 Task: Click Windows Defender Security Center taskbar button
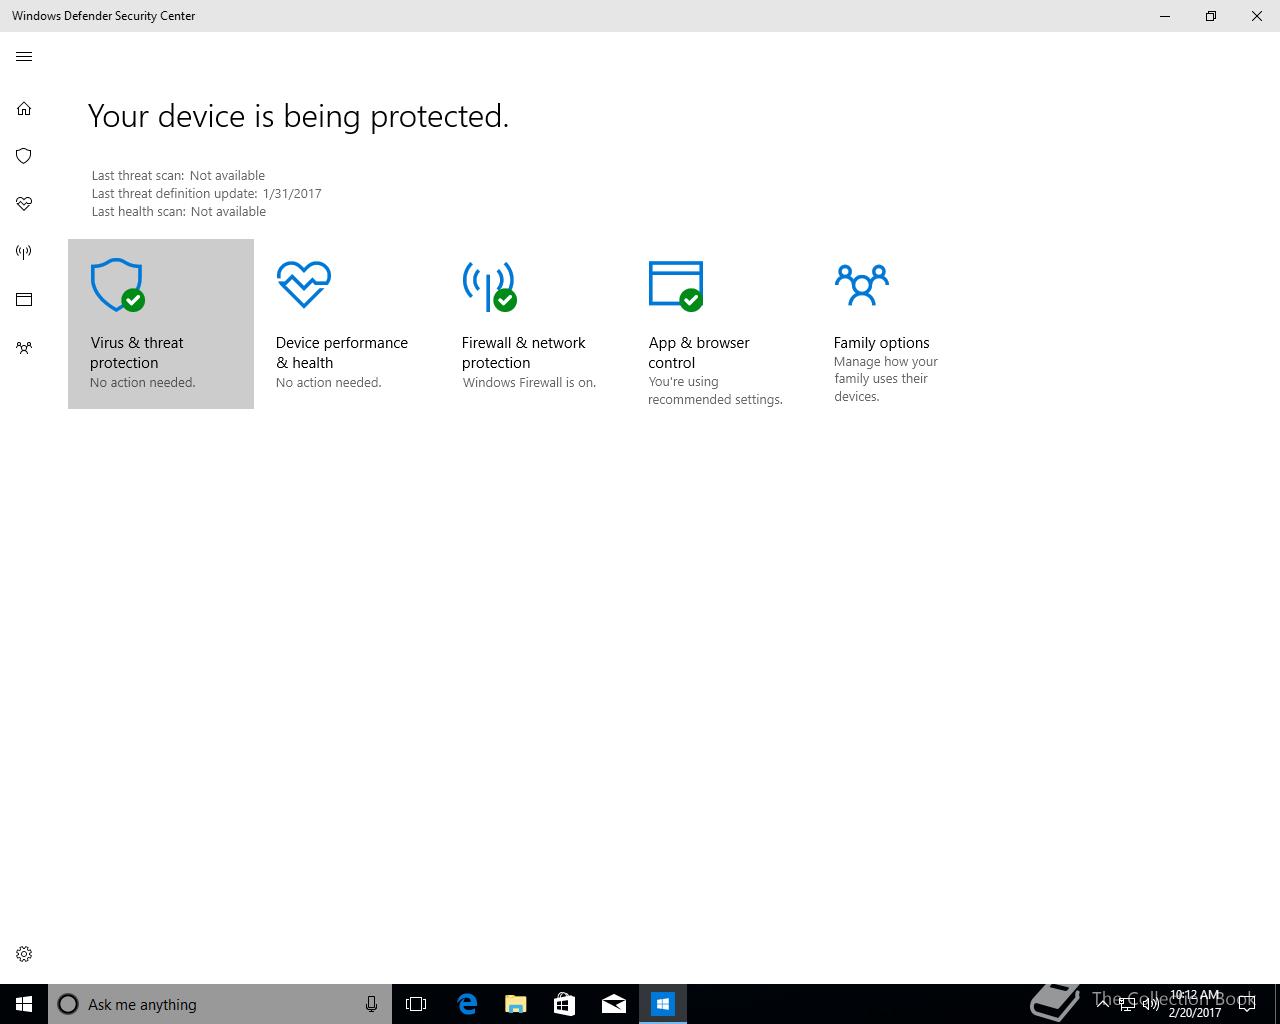coord(662,1004)
